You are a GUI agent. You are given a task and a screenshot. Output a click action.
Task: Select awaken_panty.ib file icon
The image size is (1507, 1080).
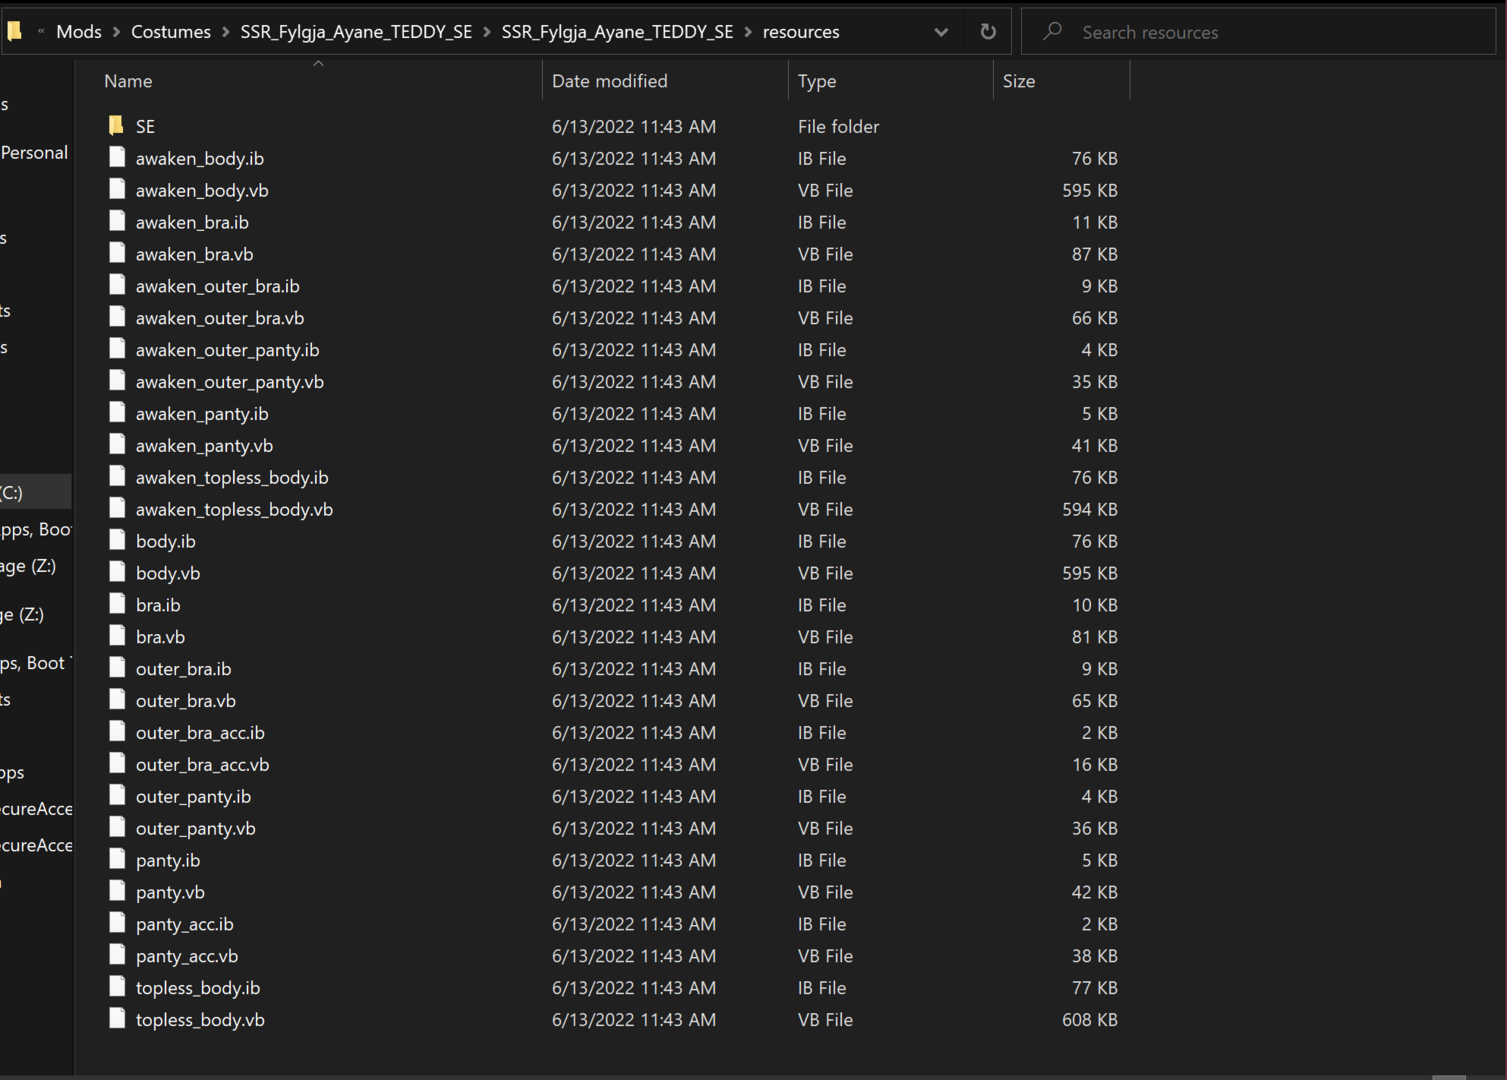click(117, 412)
